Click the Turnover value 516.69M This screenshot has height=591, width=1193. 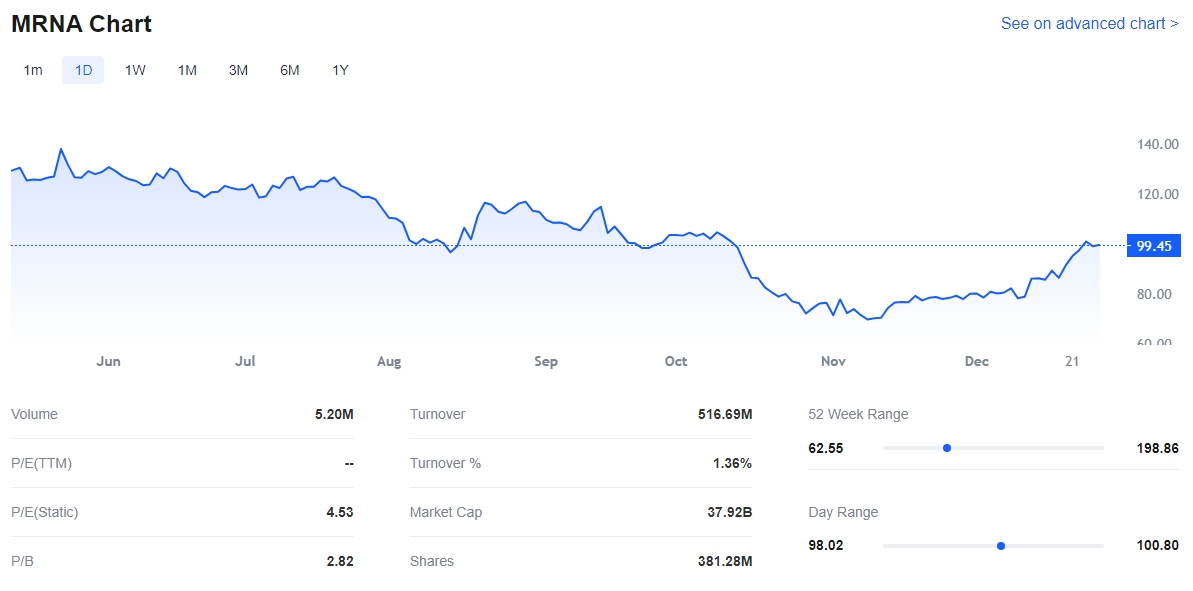tap(724, 414)
